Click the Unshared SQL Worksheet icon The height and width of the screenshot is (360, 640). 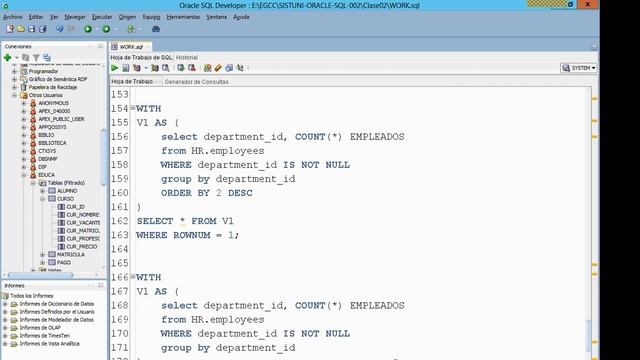pyautogui.click(x=207, y=68)
